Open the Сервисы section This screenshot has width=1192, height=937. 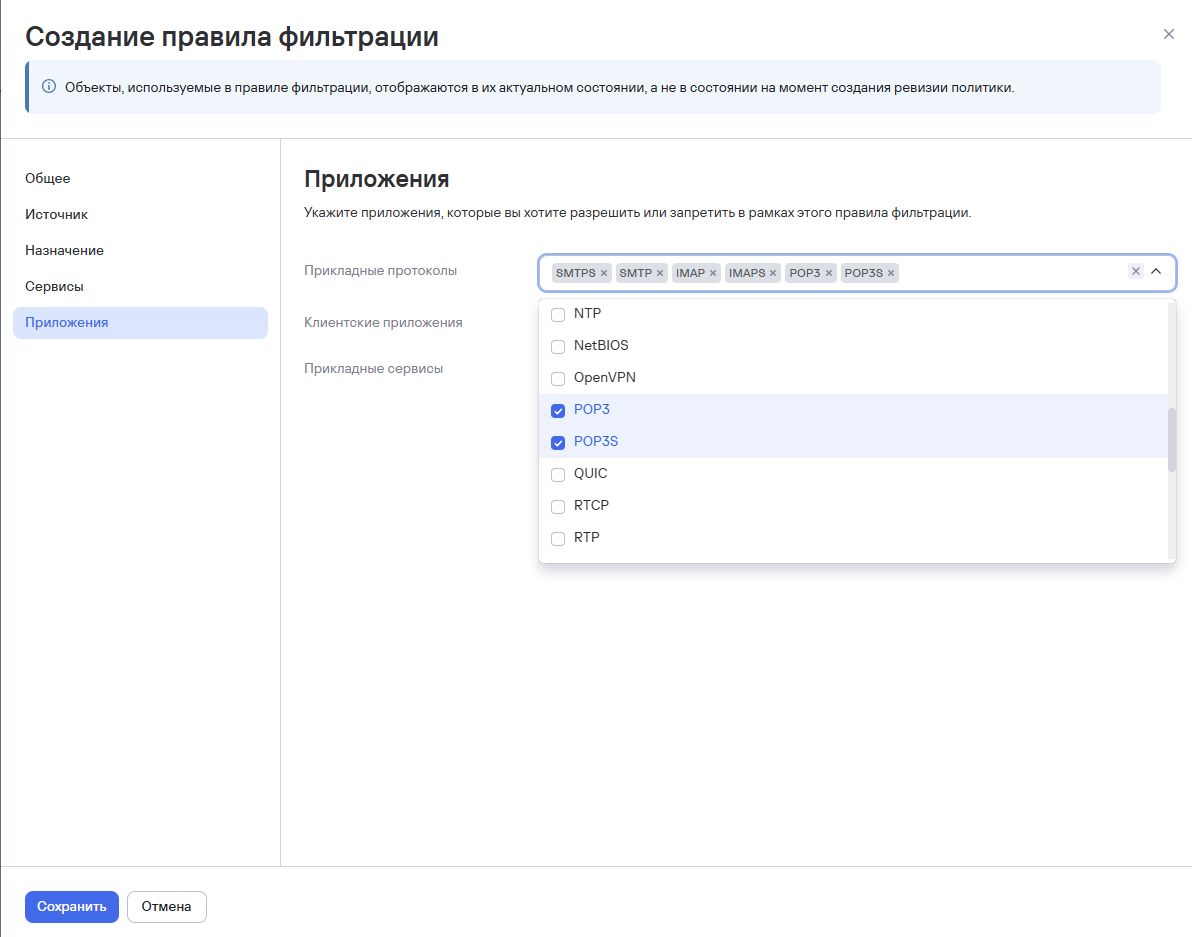click(x=140, y=286)
